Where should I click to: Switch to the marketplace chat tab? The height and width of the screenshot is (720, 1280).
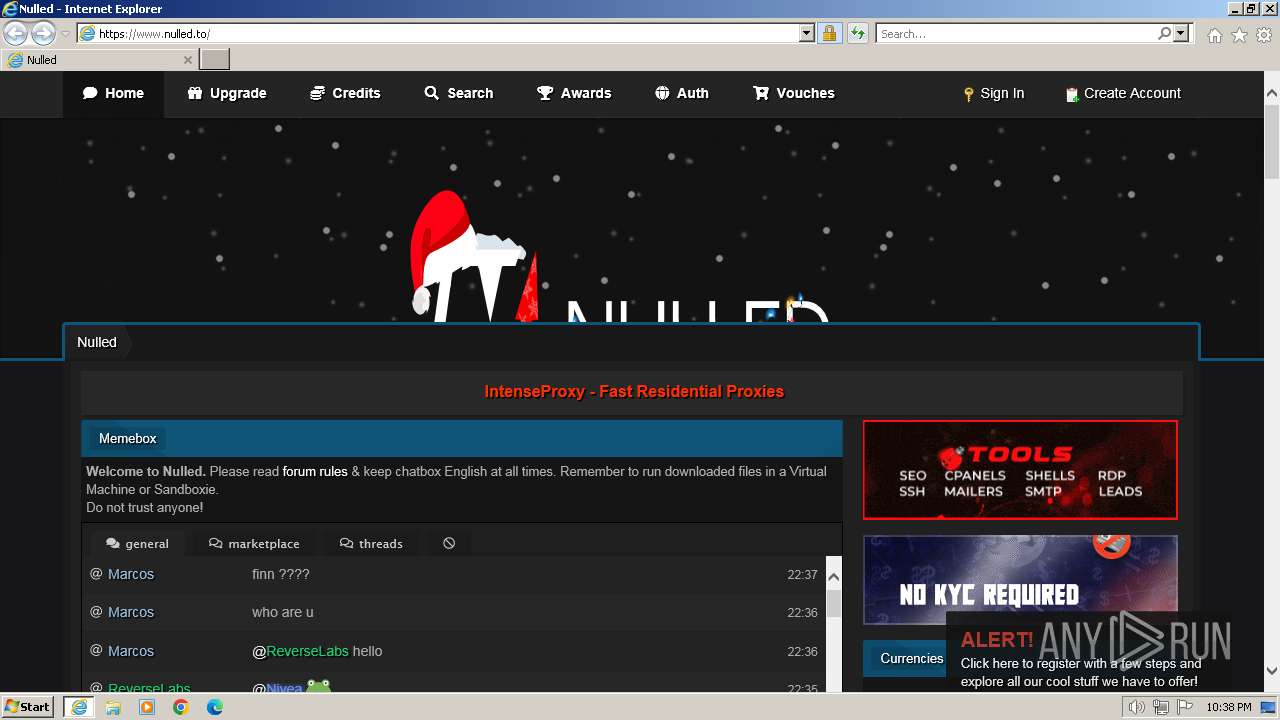pos(254,543)
